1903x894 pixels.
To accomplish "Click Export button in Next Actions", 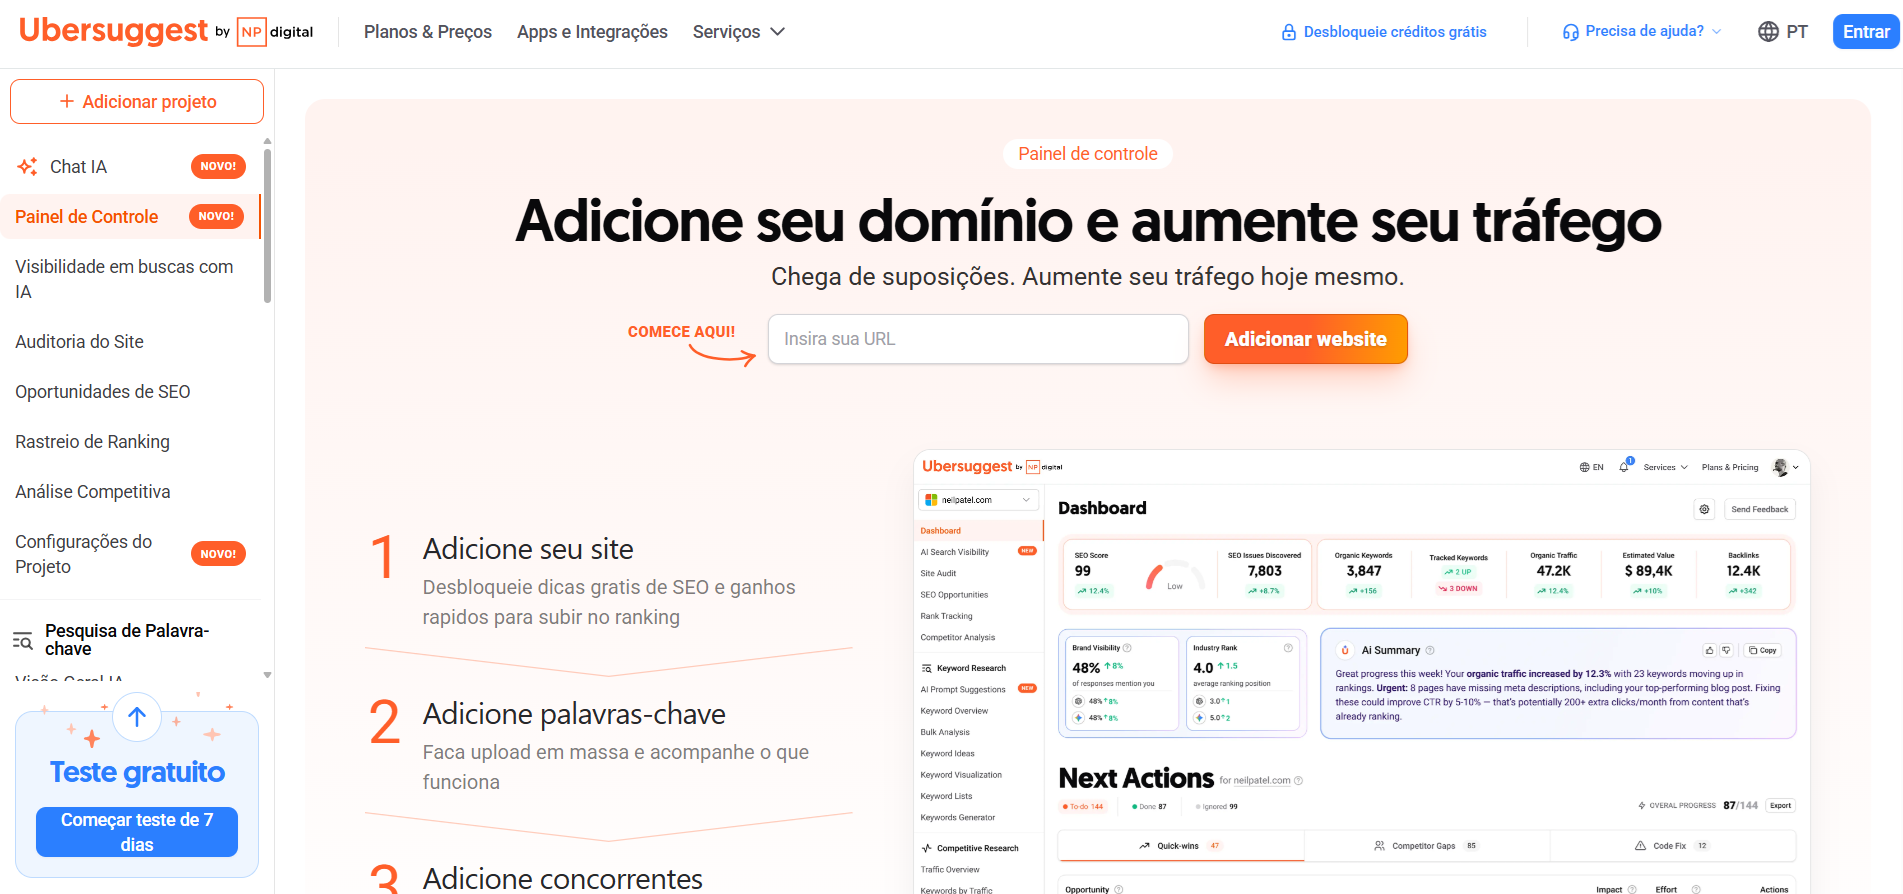I will (1780, 805).
